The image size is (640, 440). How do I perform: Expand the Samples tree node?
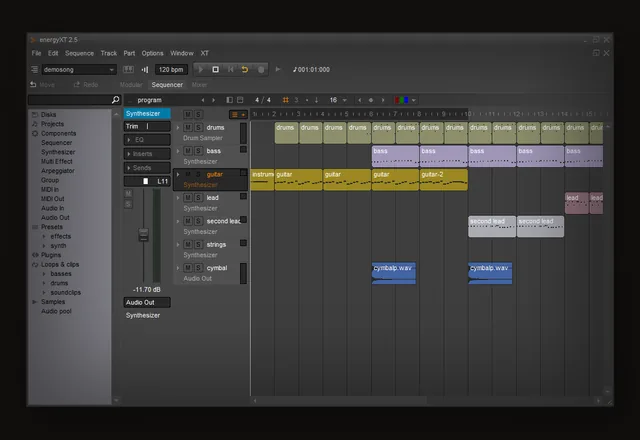coord(35,302)
